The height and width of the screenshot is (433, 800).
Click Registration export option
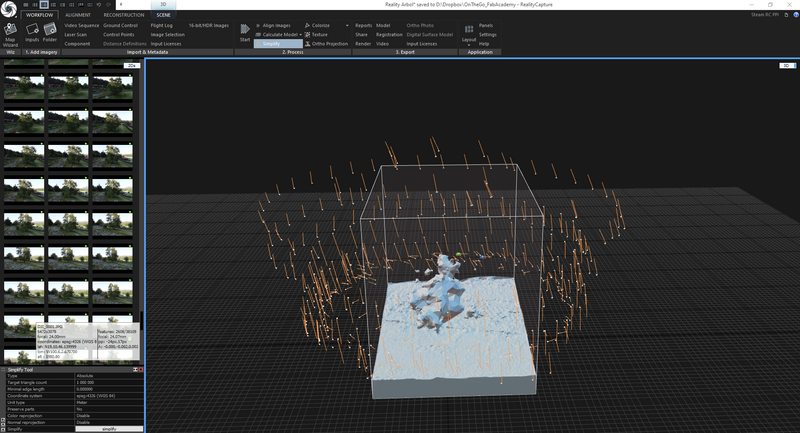click(x=389, y=35)
